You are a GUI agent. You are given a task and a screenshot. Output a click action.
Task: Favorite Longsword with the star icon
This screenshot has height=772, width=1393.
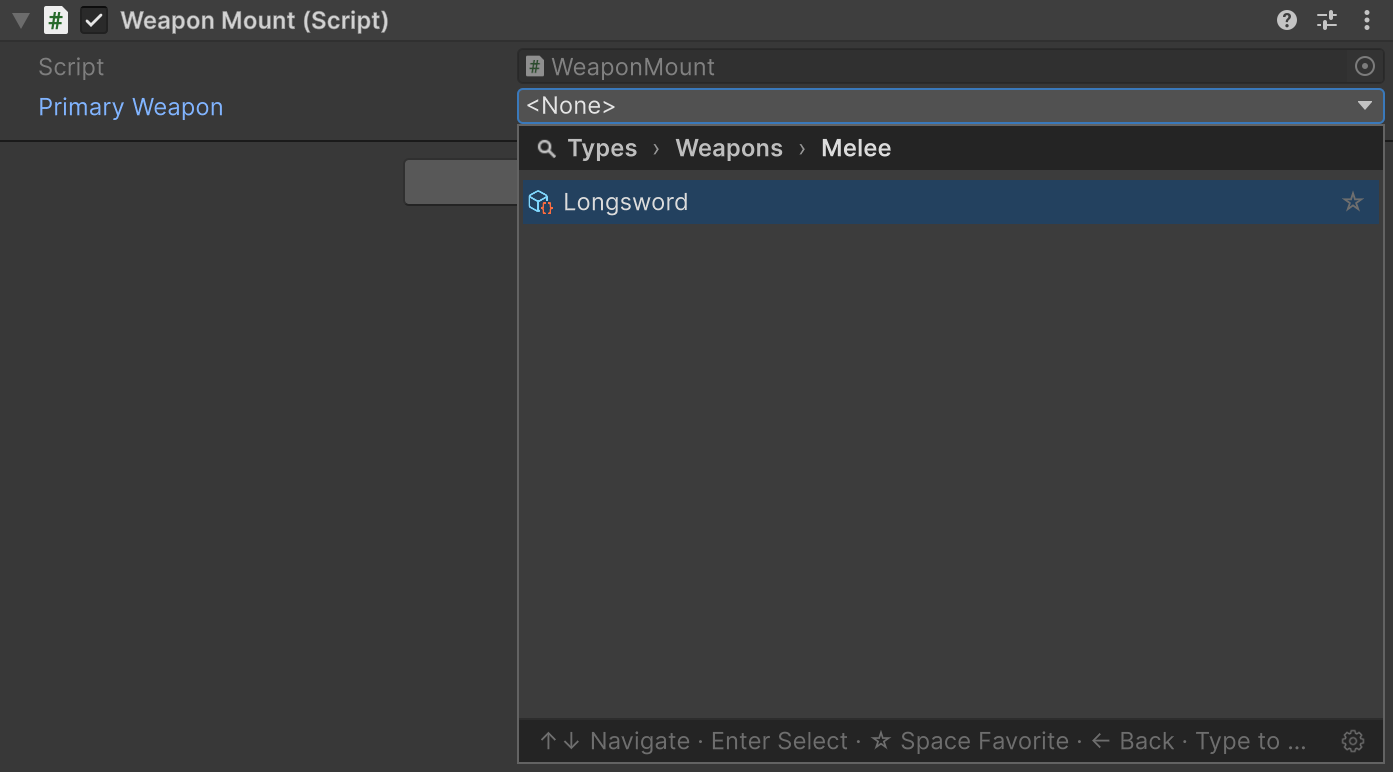click(1353, 202)
